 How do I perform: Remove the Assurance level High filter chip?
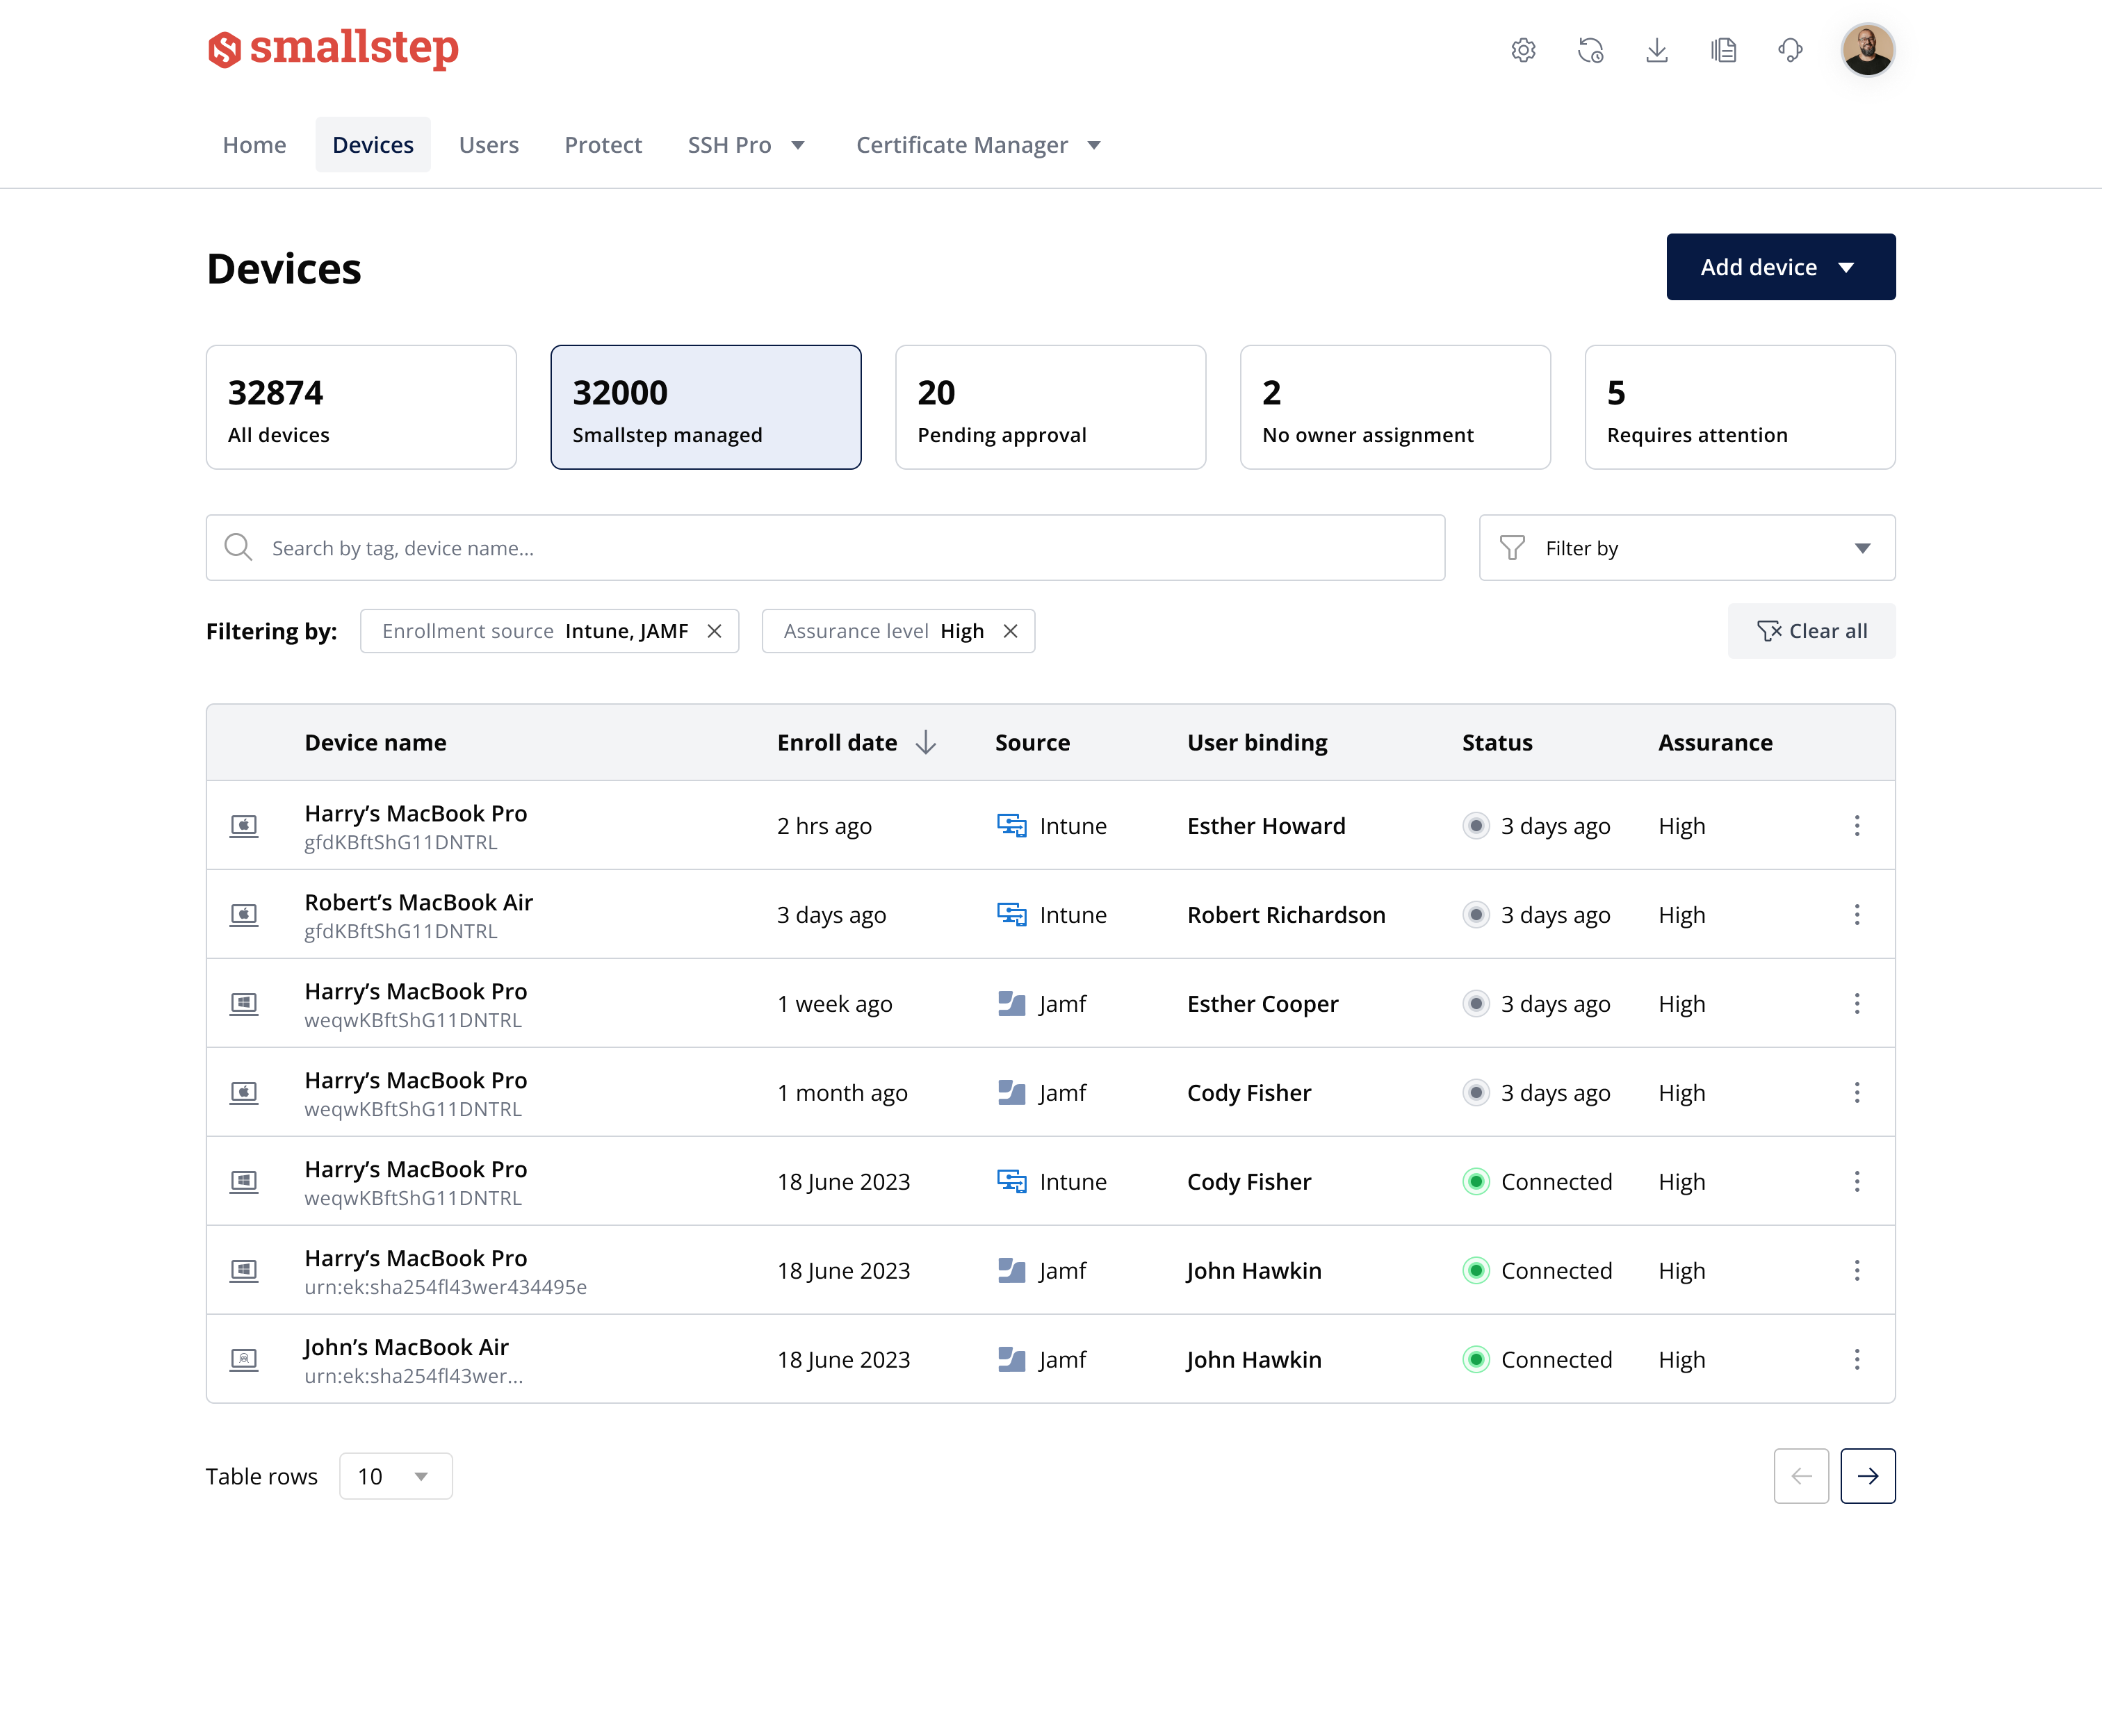[1011, 631]
